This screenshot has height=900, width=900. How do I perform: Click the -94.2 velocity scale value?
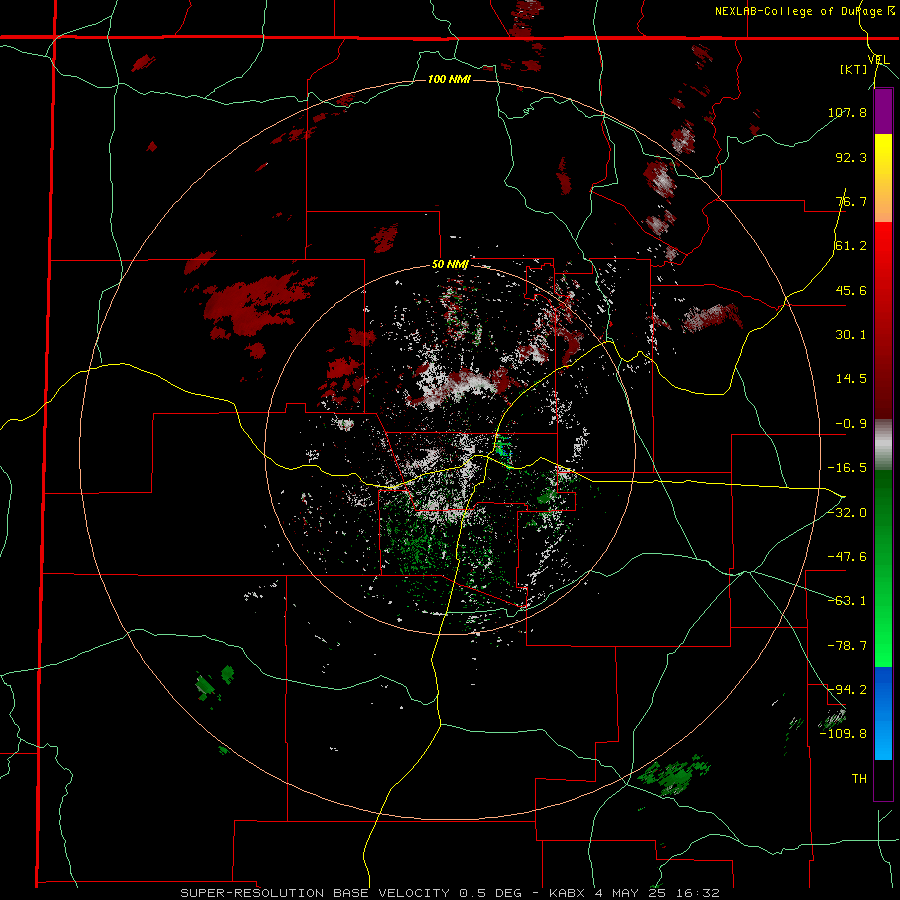[x=847, y=689]
